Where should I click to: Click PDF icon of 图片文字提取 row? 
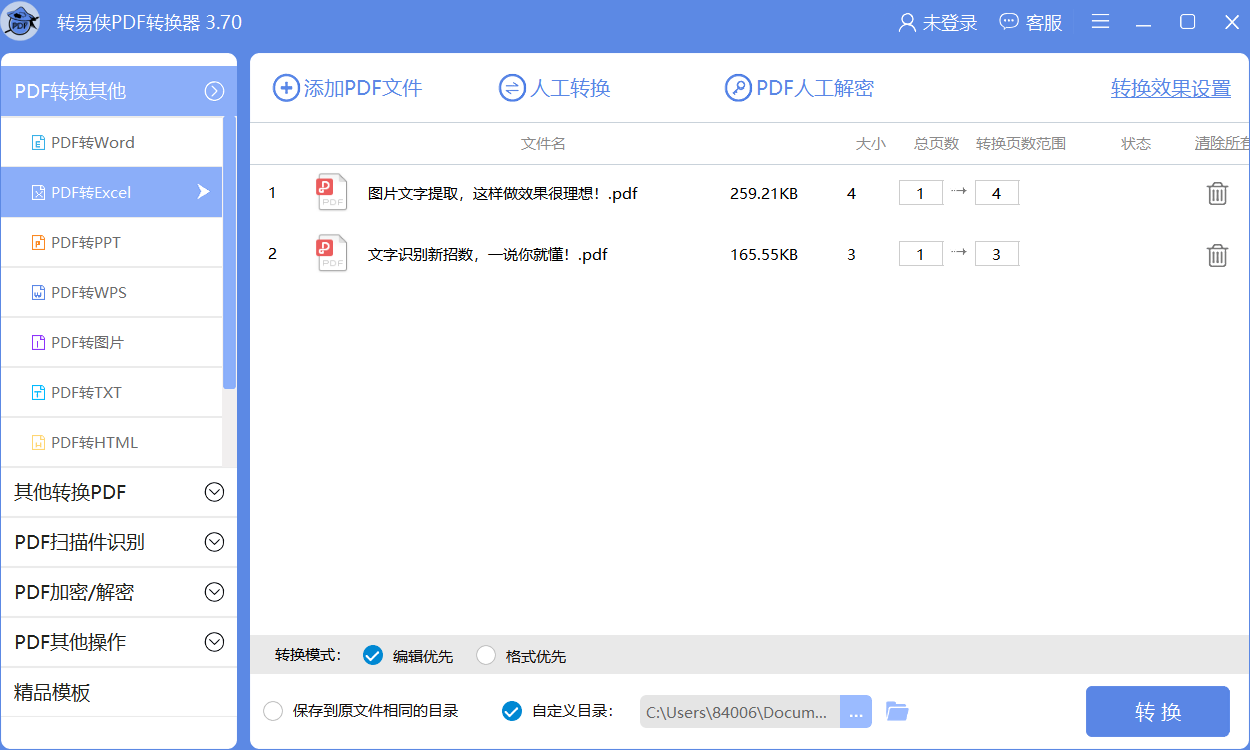(332, 192)
